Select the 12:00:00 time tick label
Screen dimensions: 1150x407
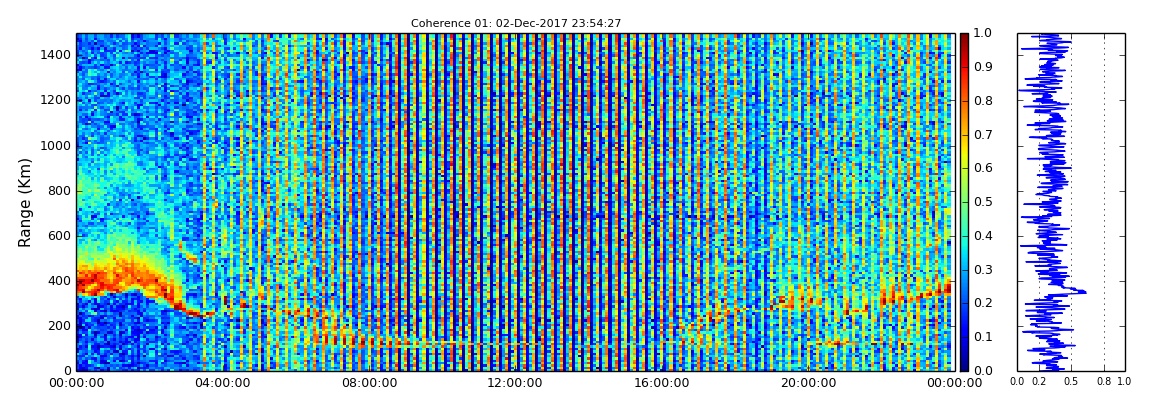tap(513, 383)
